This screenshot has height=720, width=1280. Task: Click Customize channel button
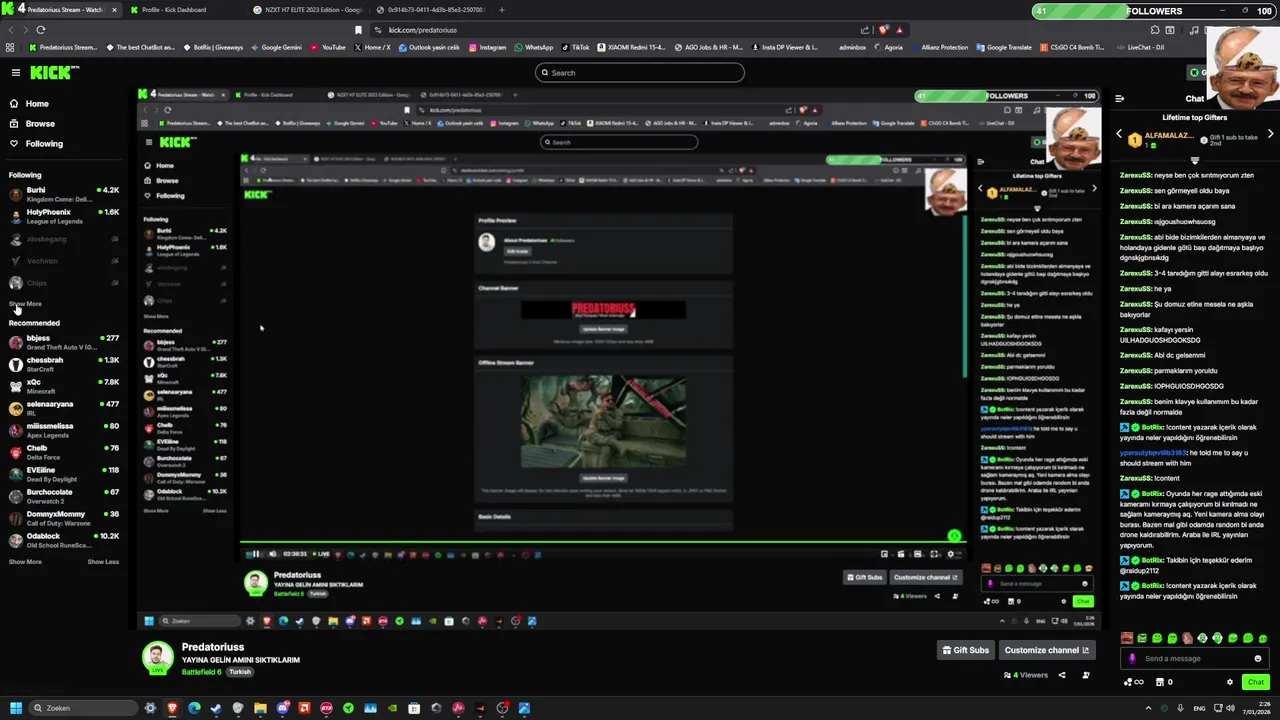[1046, 650]
